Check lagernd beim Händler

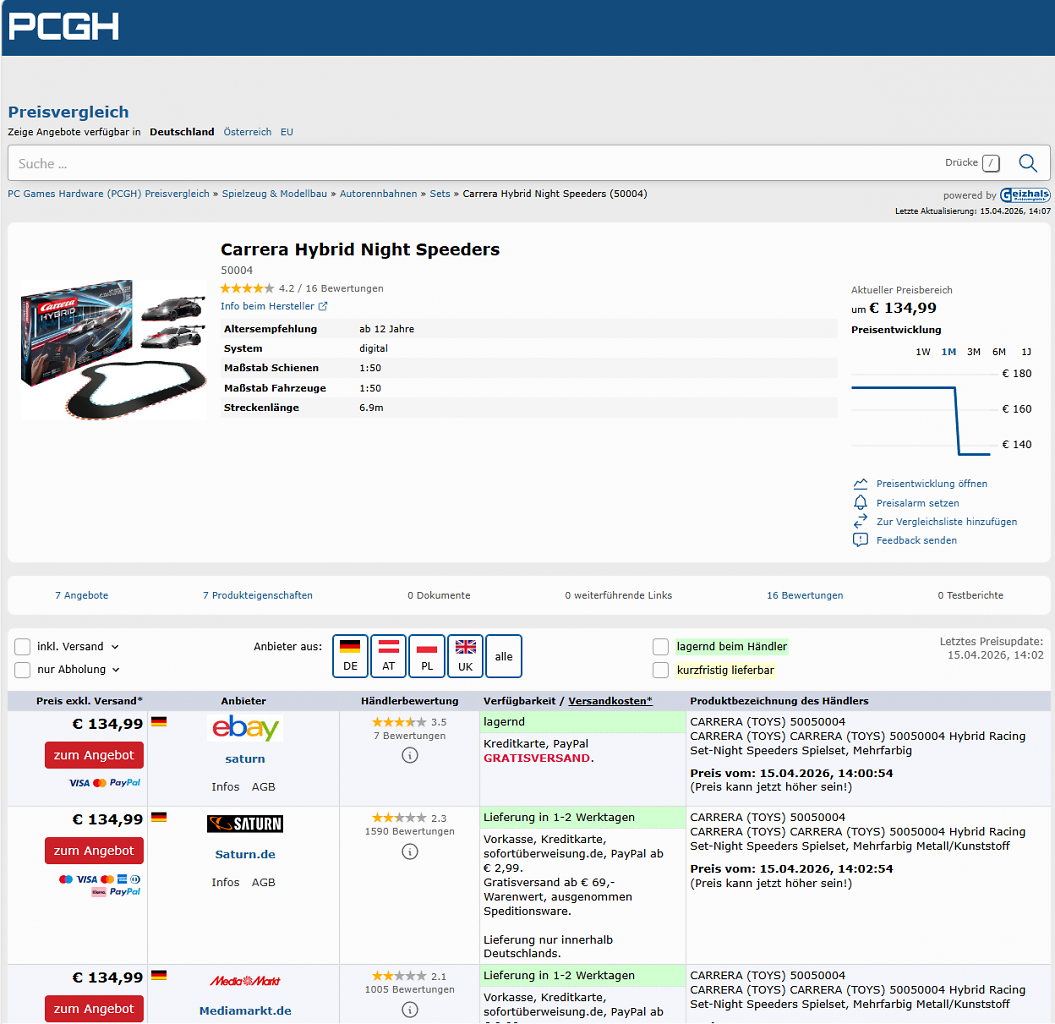pyautogui.click(x=660, y=647)
